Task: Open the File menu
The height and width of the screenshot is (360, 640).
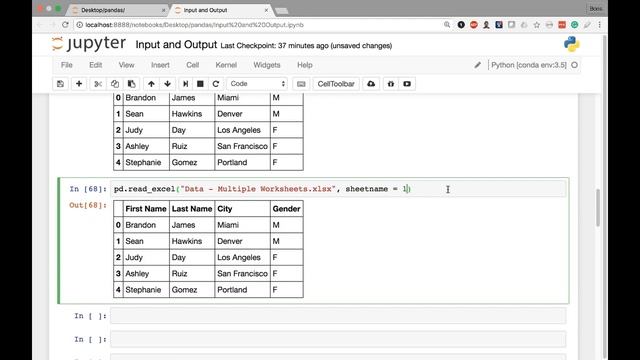Action: coord(67,65)
